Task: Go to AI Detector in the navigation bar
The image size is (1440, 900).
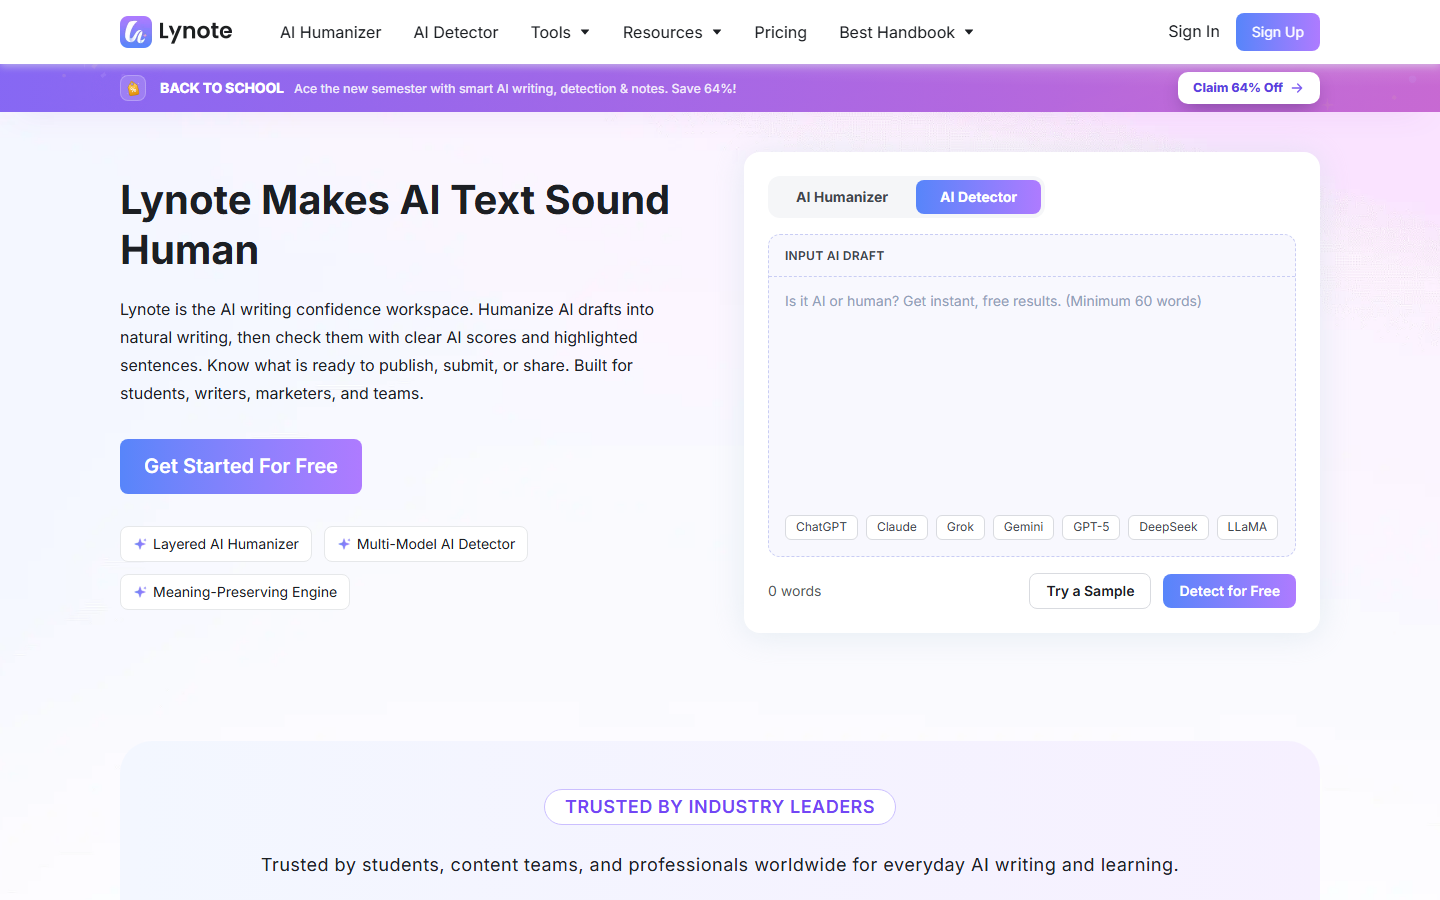Action: click(456, 32)
